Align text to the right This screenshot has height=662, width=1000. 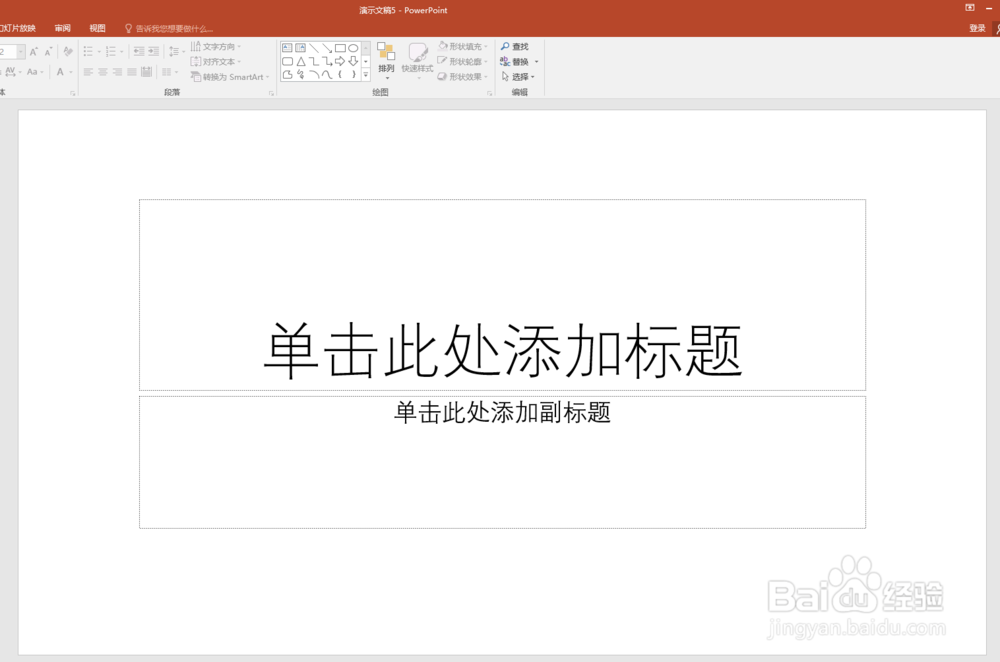117,72
